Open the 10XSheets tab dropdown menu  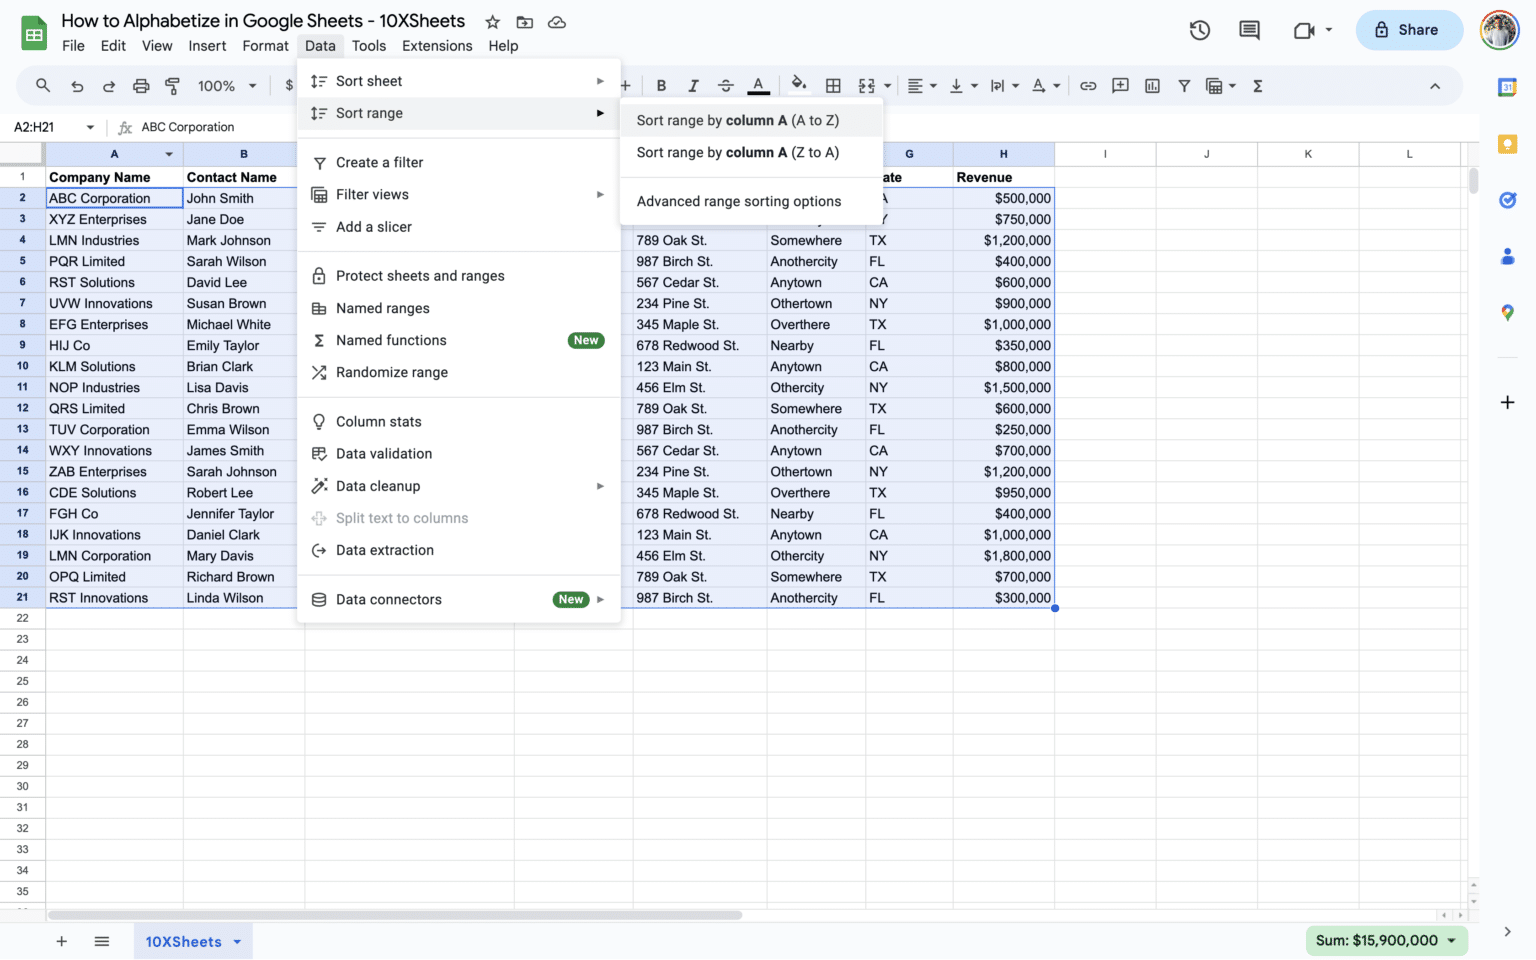[237, 941]
